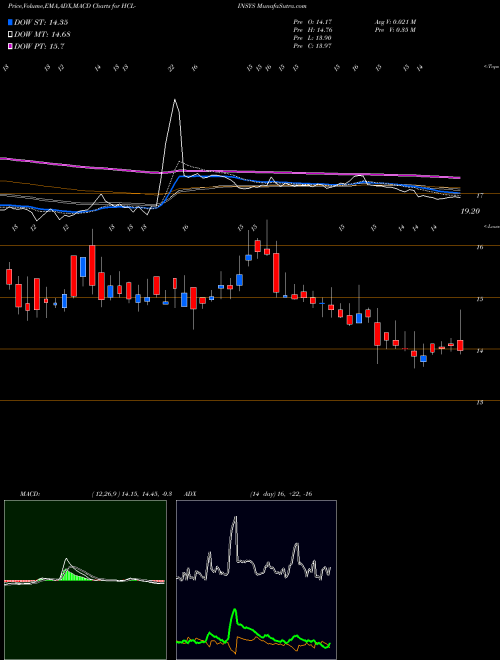The width and height of the screenshot is (500, 660).
Task: Click the 'Pre L: 13.90' value
Action: (x=313, y=38)
